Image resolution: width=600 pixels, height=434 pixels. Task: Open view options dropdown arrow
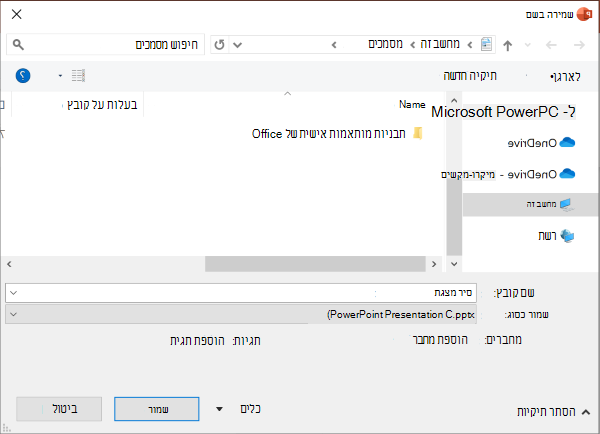tap(60, 76)
